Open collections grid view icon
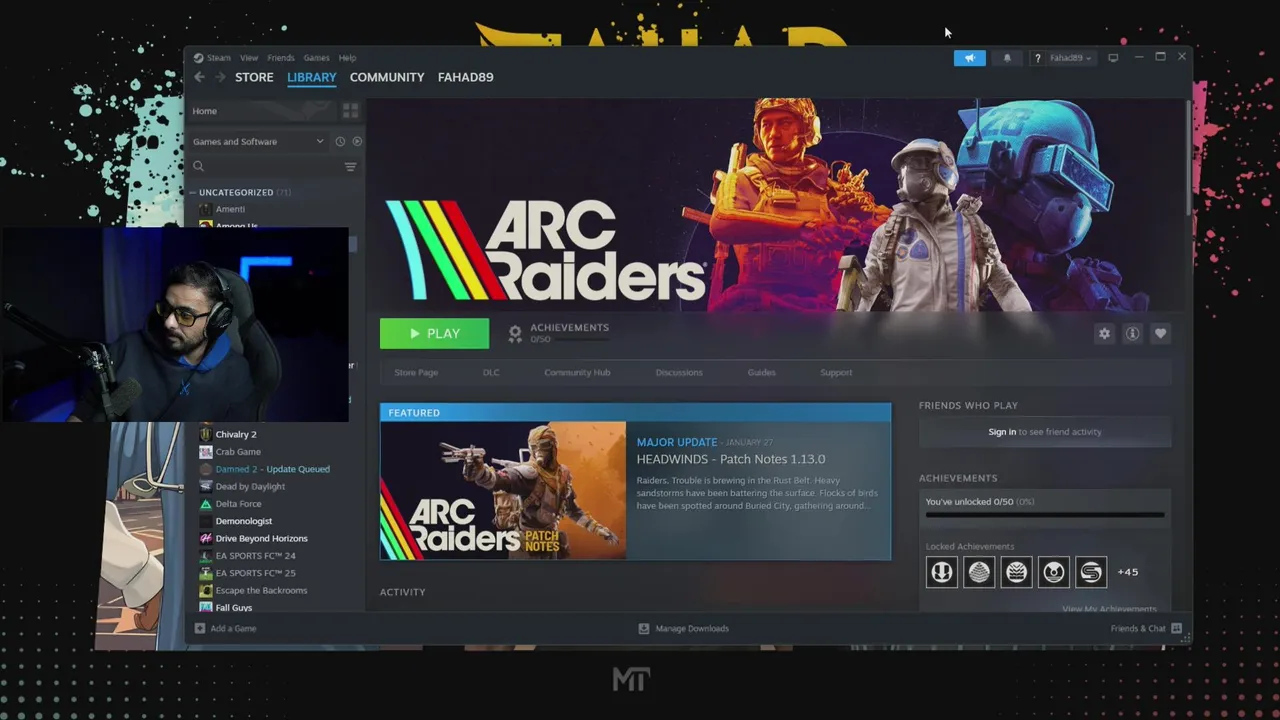 point(350,110)
